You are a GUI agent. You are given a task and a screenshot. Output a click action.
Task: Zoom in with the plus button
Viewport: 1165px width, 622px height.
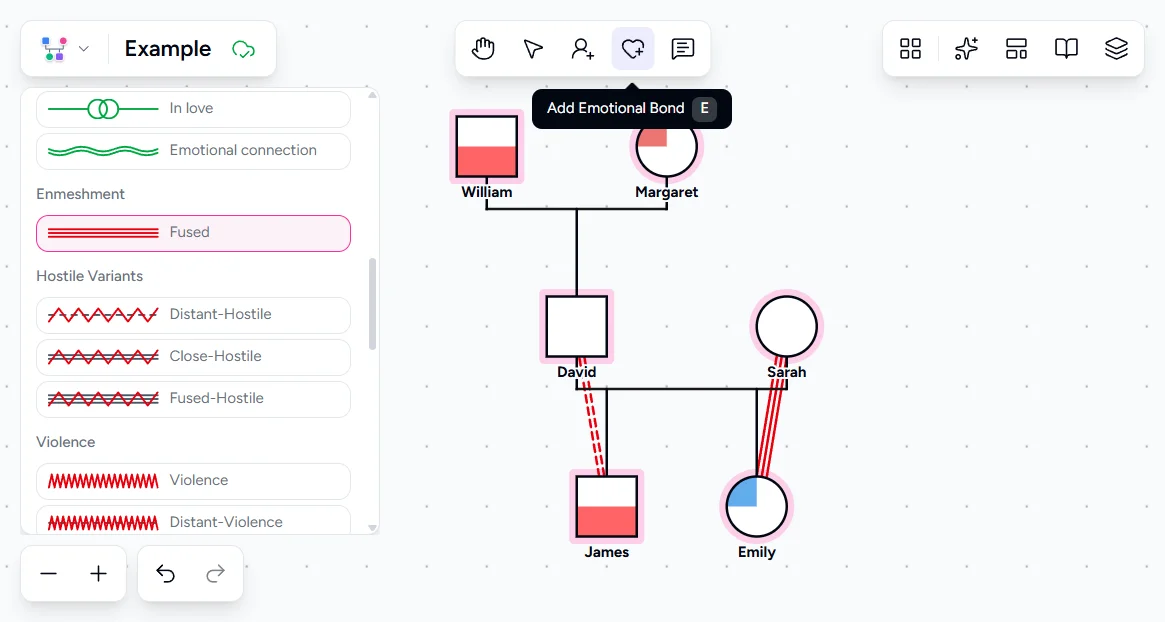98,574
